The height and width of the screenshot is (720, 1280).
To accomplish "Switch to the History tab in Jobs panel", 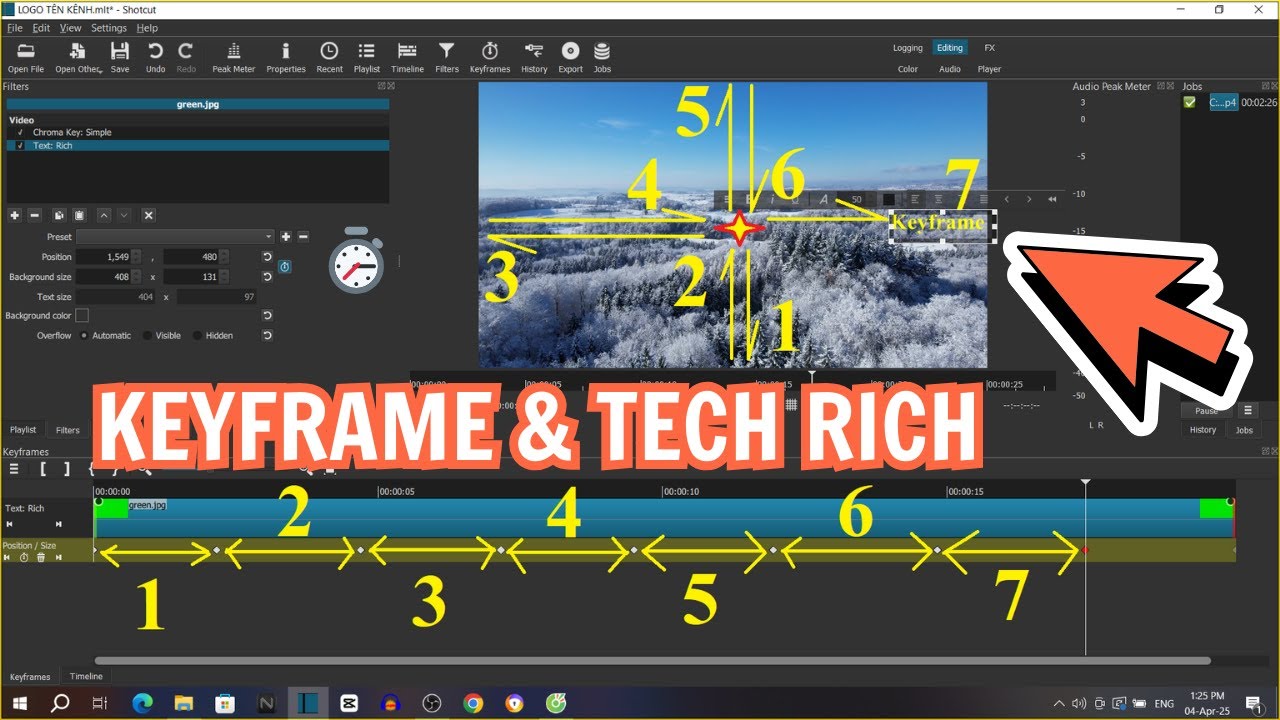I will click(x=1203, y=430).
